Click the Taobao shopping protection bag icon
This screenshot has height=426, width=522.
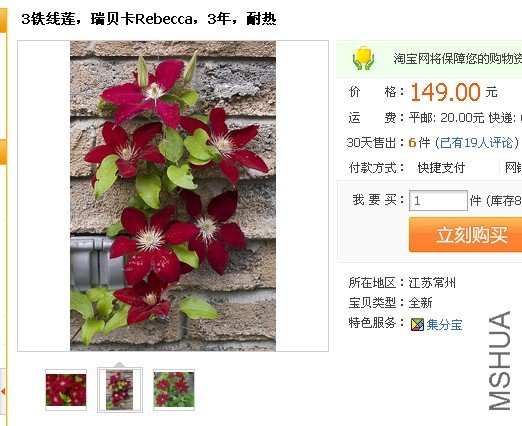363,58
